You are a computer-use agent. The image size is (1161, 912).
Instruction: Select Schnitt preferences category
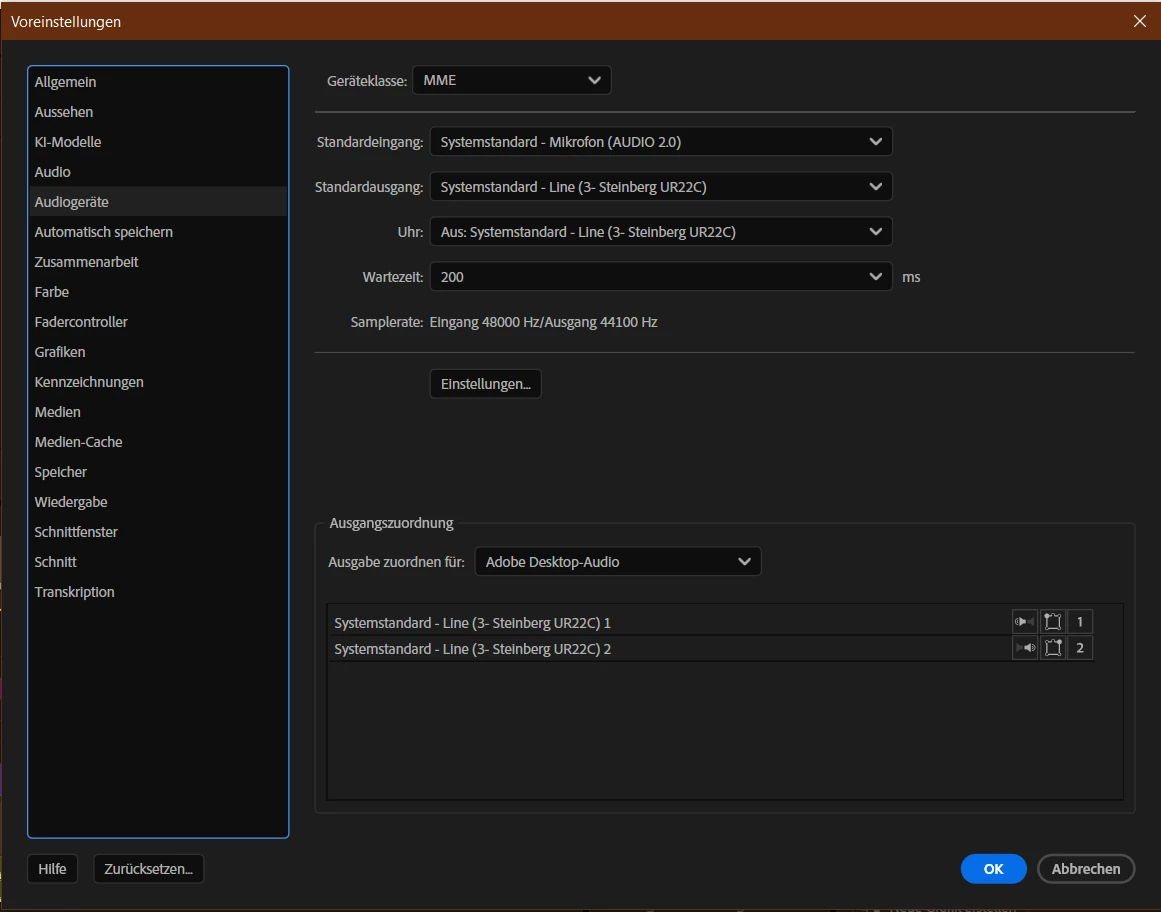point(158,562)
